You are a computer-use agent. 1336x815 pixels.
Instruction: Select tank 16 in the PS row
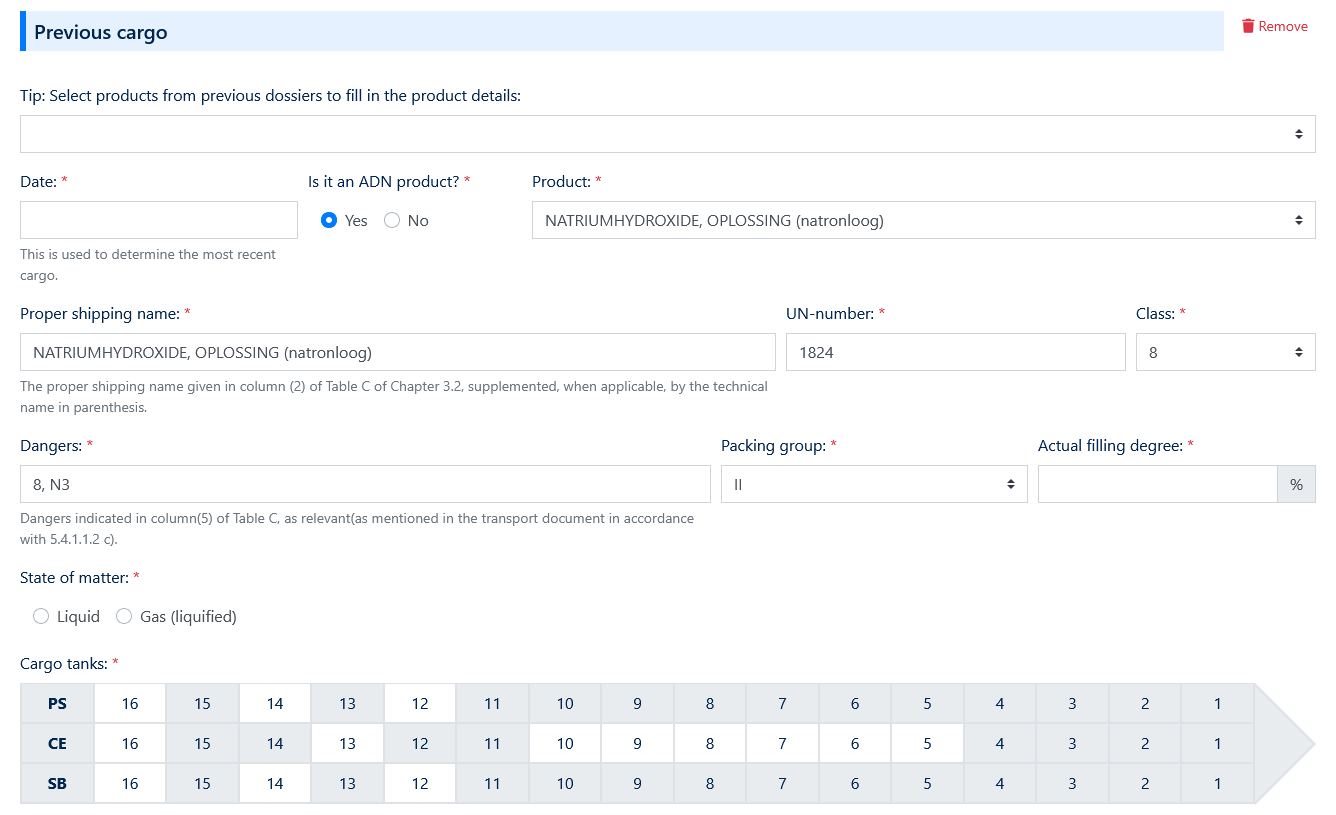pyautogui.click(x=129, y=703)
